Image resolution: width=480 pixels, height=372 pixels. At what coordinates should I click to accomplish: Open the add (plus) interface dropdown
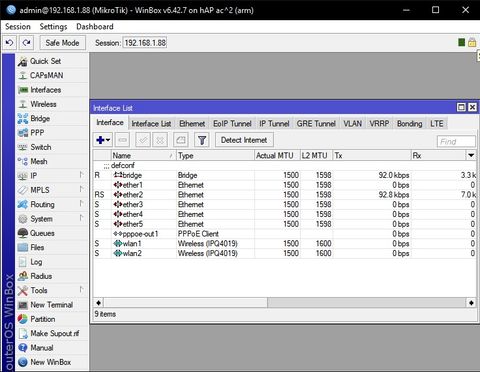pos(103,140)
